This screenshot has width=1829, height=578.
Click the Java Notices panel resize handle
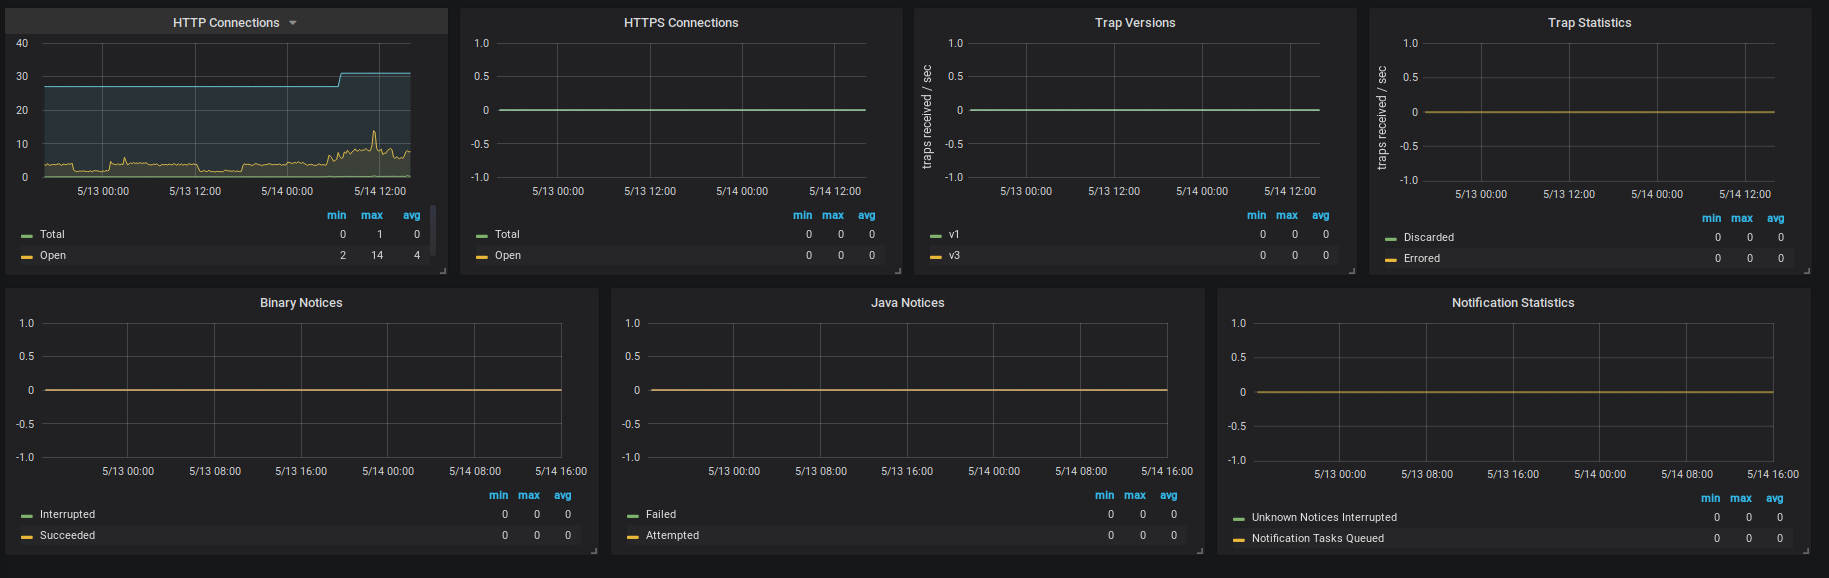click(x=1200, y=550)
